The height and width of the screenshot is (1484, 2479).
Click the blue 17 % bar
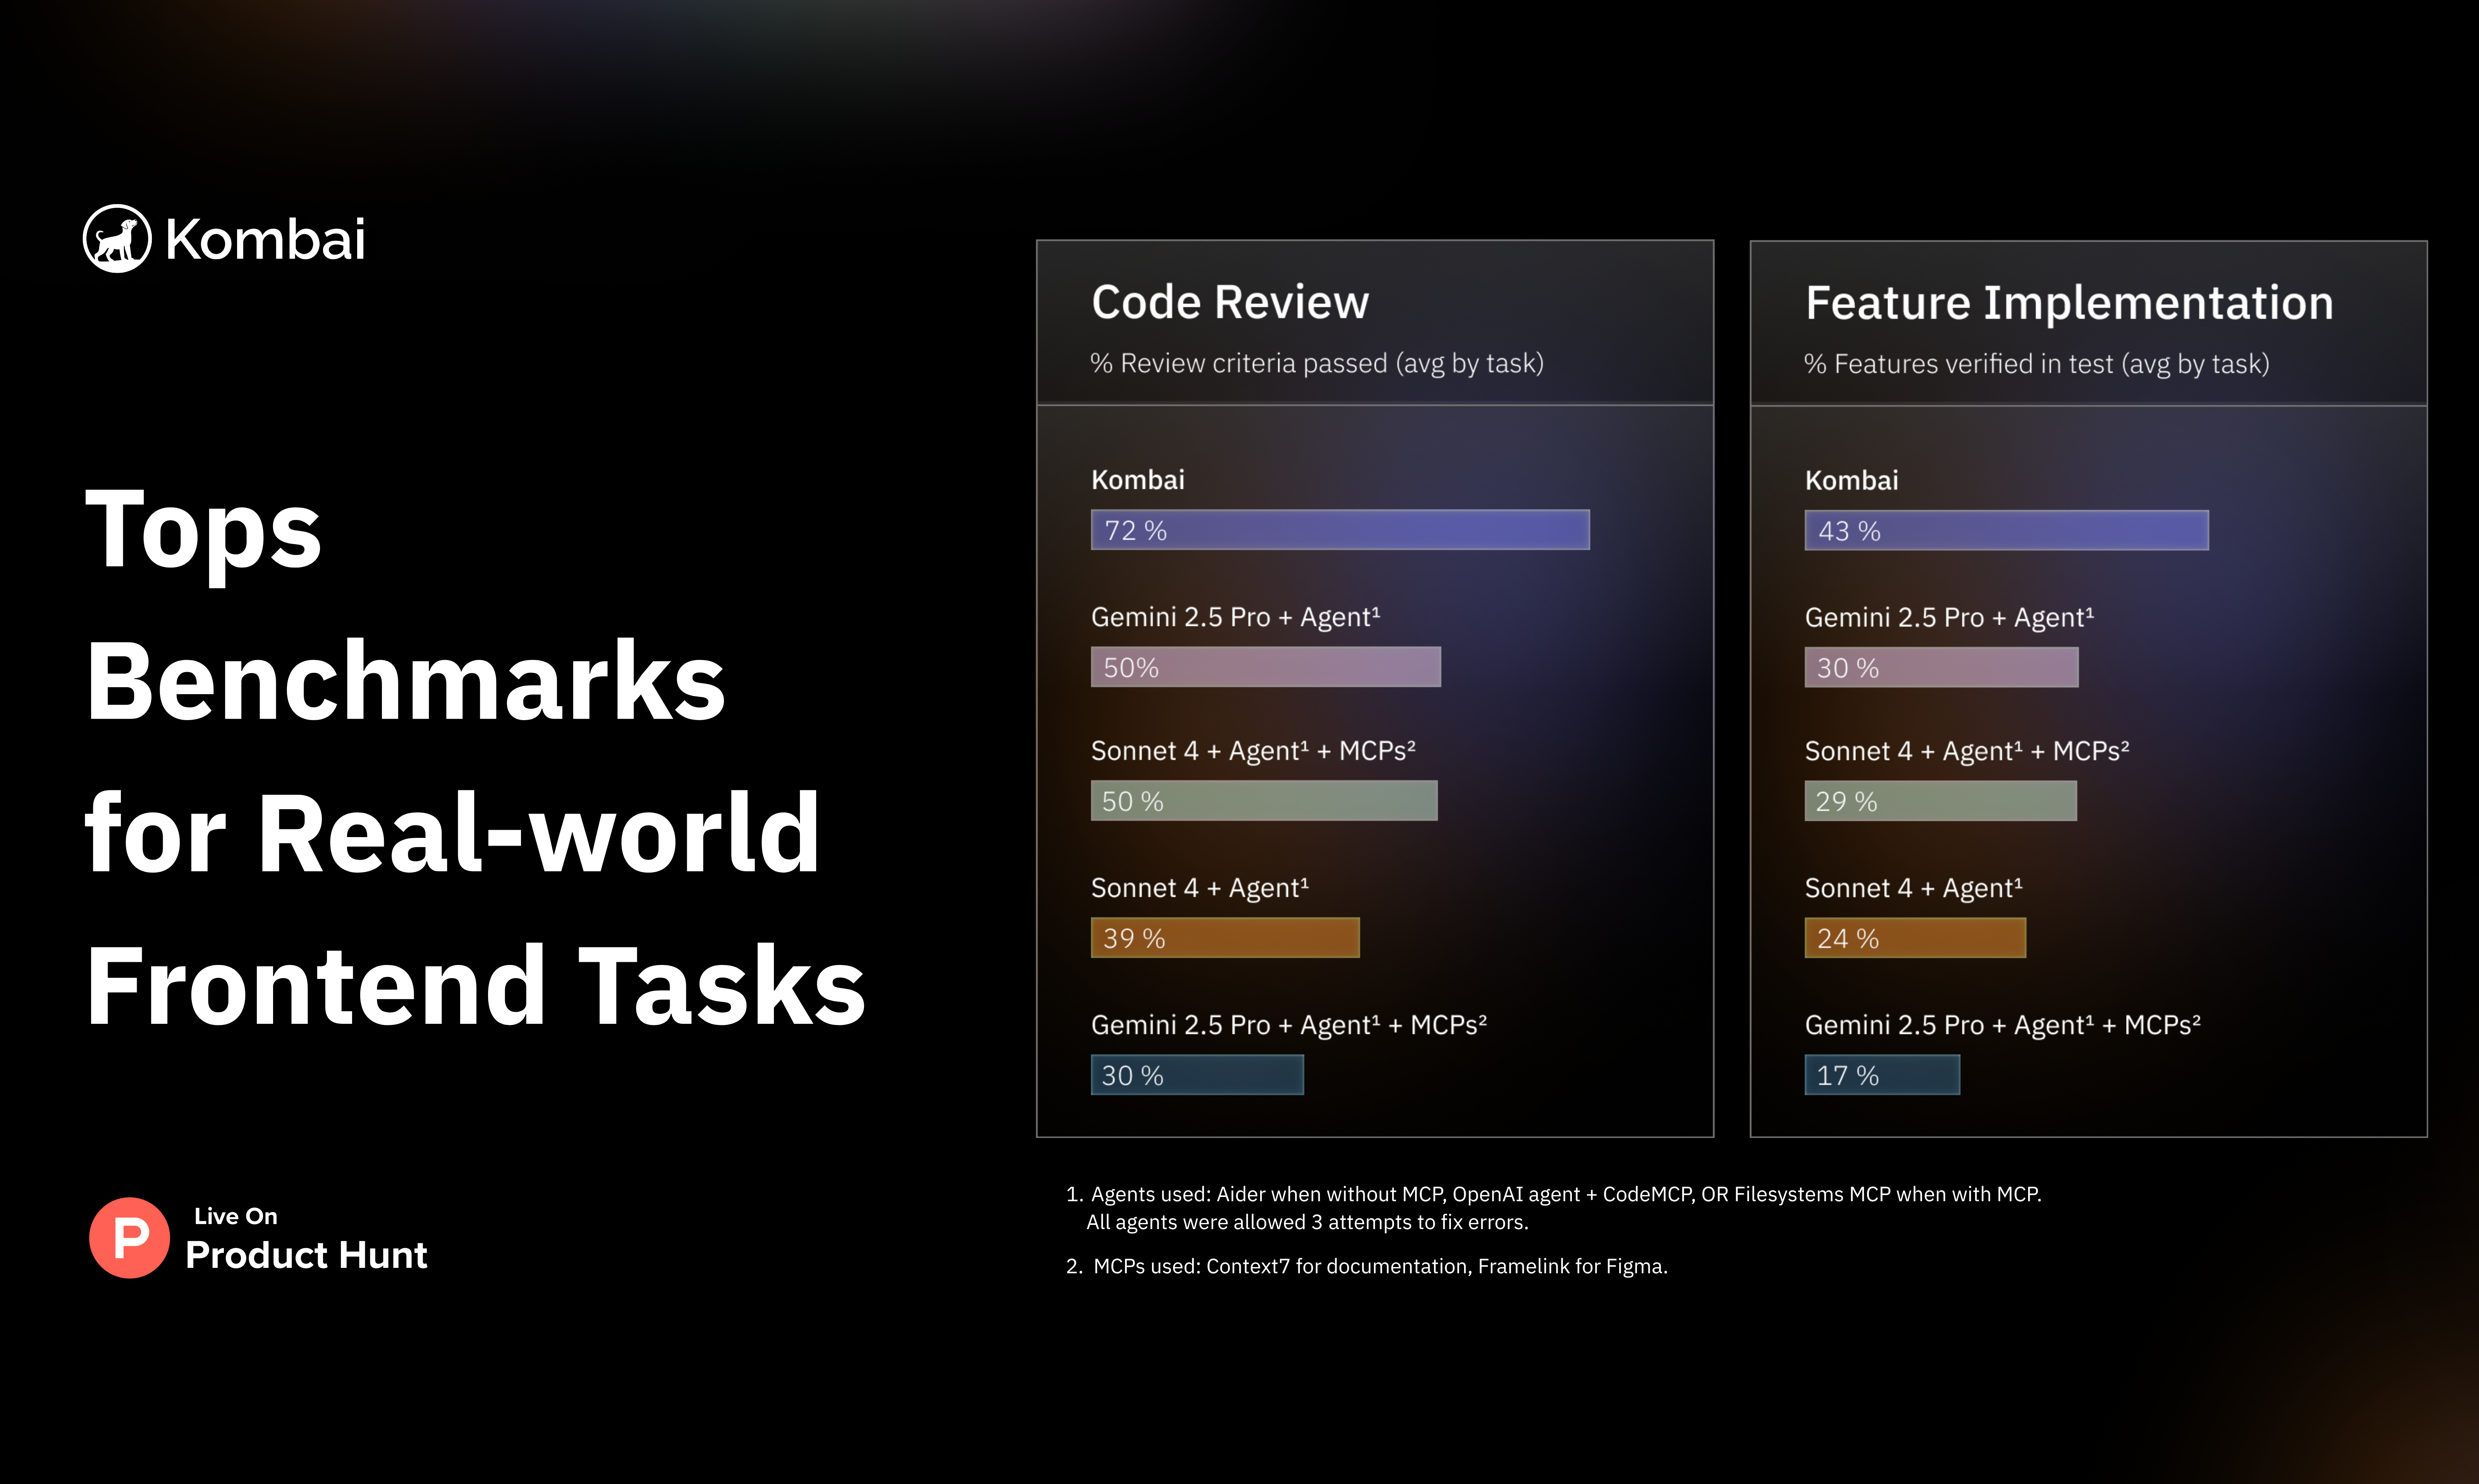pyautogui.click(x=1882, y=1075)
